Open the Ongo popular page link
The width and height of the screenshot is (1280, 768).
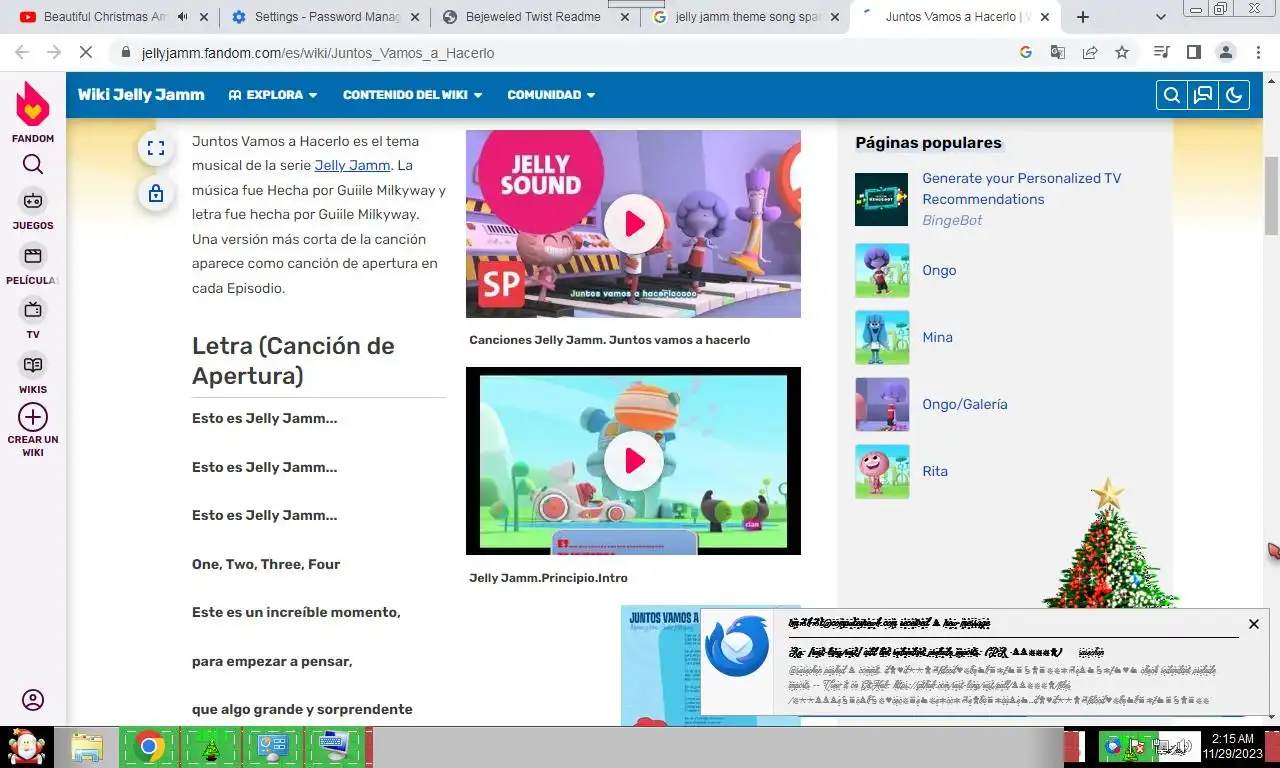[939, 270]
